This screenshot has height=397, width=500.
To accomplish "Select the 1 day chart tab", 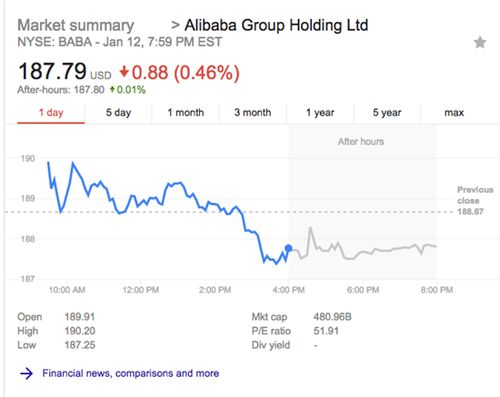I will 51,113.
